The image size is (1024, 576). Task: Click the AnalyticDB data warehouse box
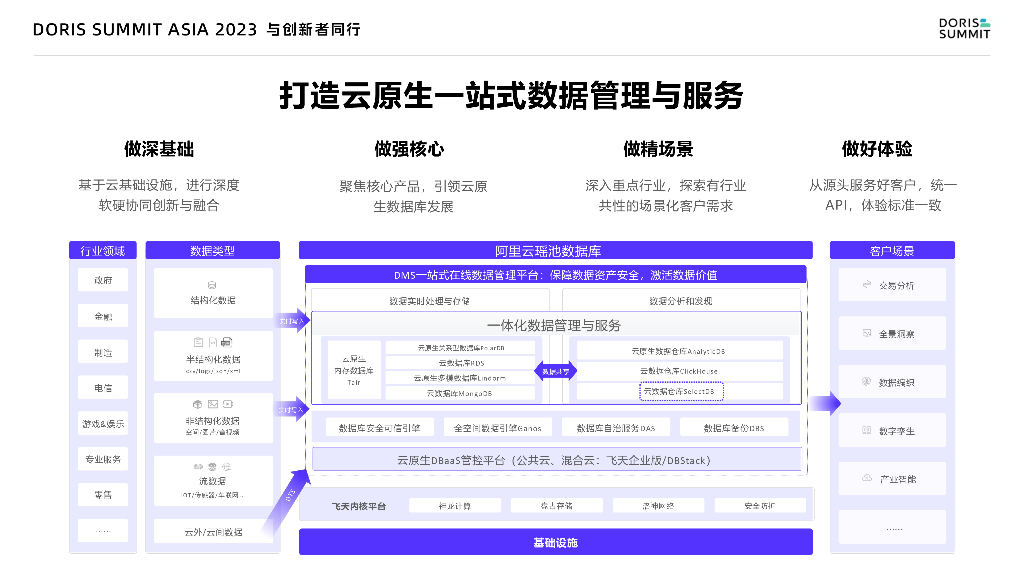point(679,351)
